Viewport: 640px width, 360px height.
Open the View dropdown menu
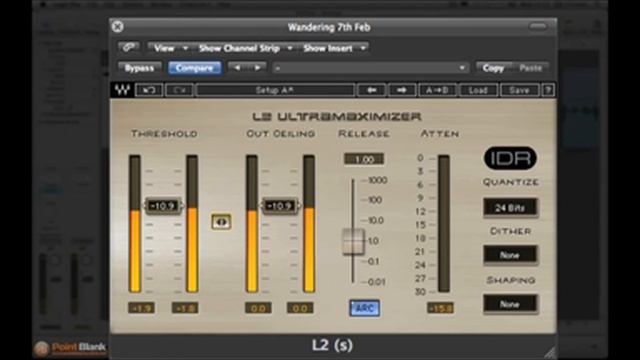pyautogui.click(x=170, y=48)
